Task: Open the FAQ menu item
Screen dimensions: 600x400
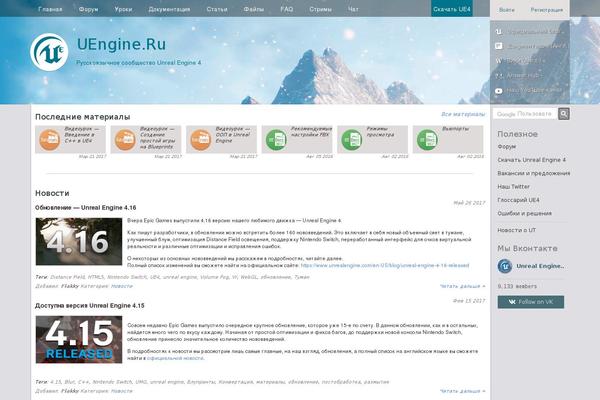Action: [x=287, y=9]
